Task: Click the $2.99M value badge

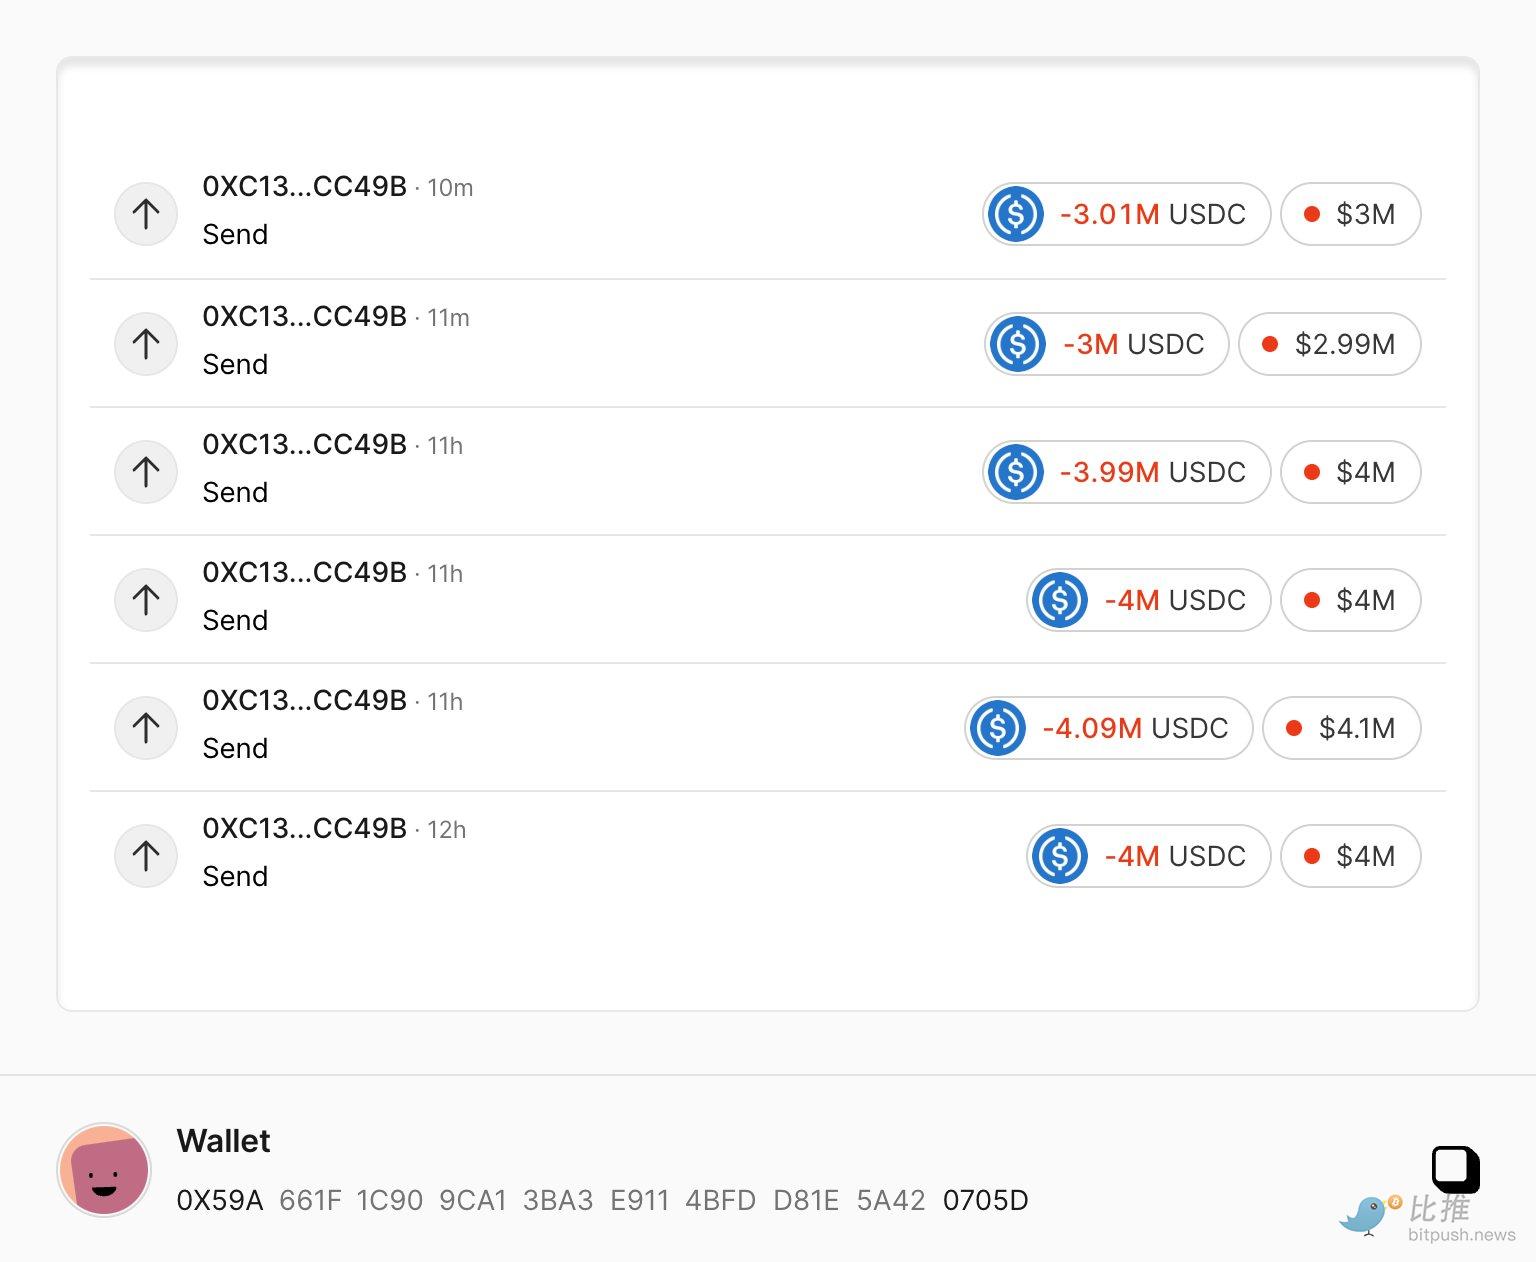Action: [1329, 344]
